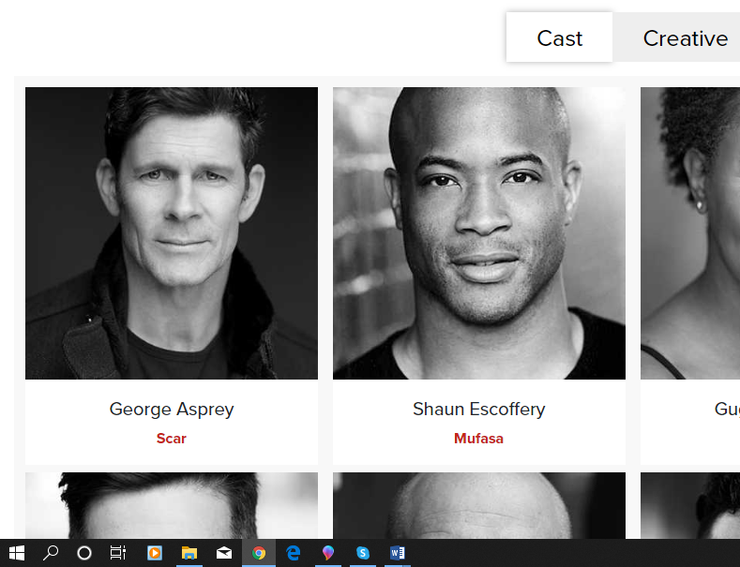Switch to the Creative tab
740x567 pixels.
(685, 38)
